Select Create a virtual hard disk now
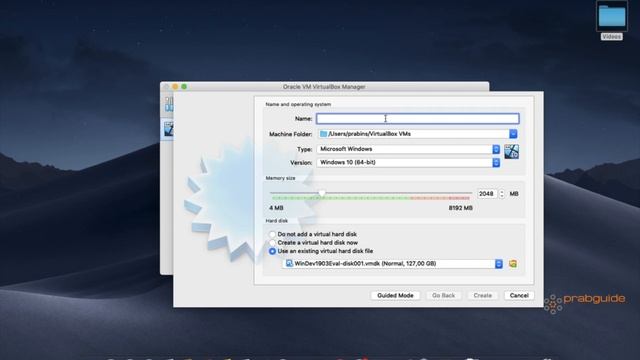Image resolution: width=640 pixels, height=360 pixels. point(313,242)
